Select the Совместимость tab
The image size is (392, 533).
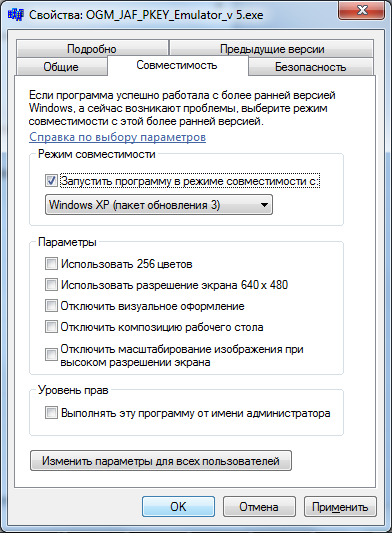point(177,65)
